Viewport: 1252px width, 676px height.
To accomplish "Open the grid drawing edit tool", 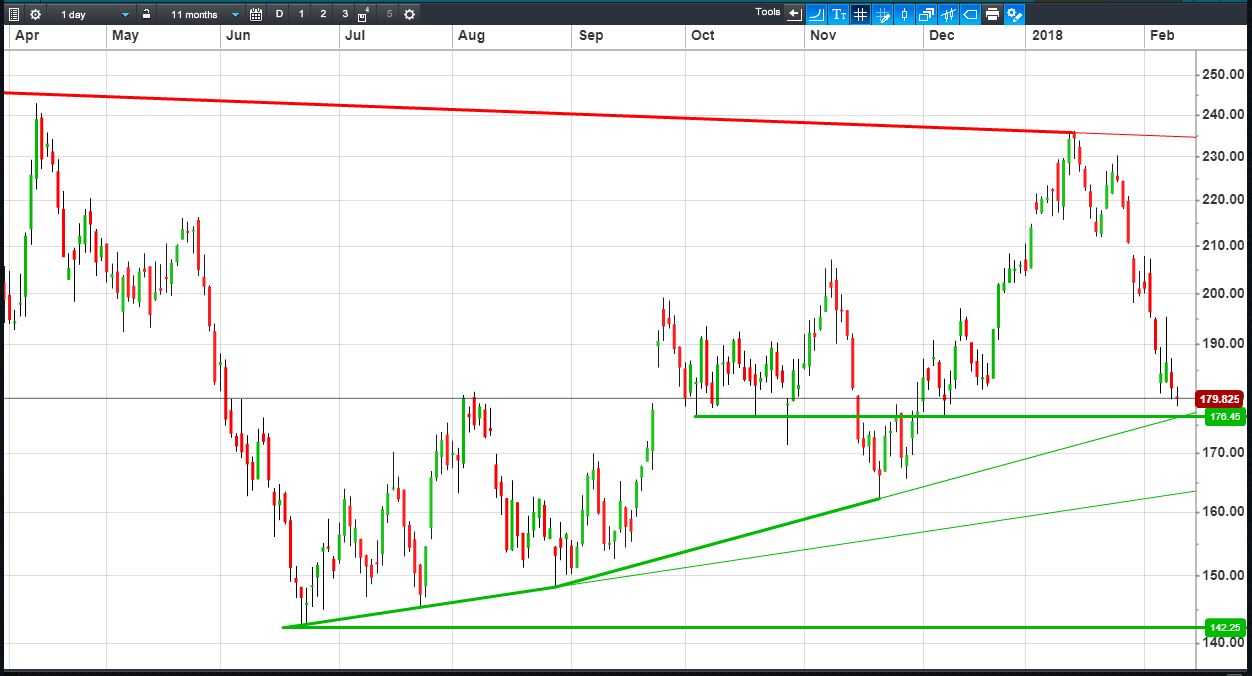I will coord(882,14).
